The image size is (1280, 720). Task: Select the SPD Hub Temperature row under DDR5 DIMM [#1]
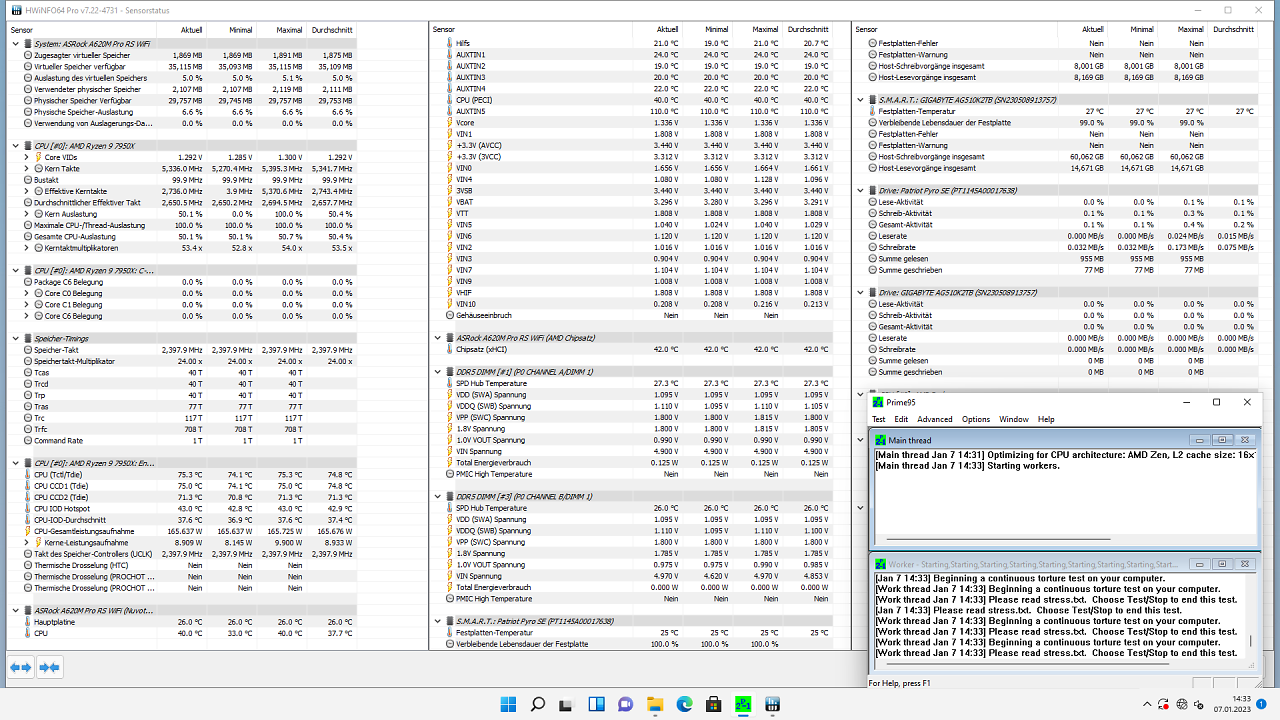(x=631, y=383)
